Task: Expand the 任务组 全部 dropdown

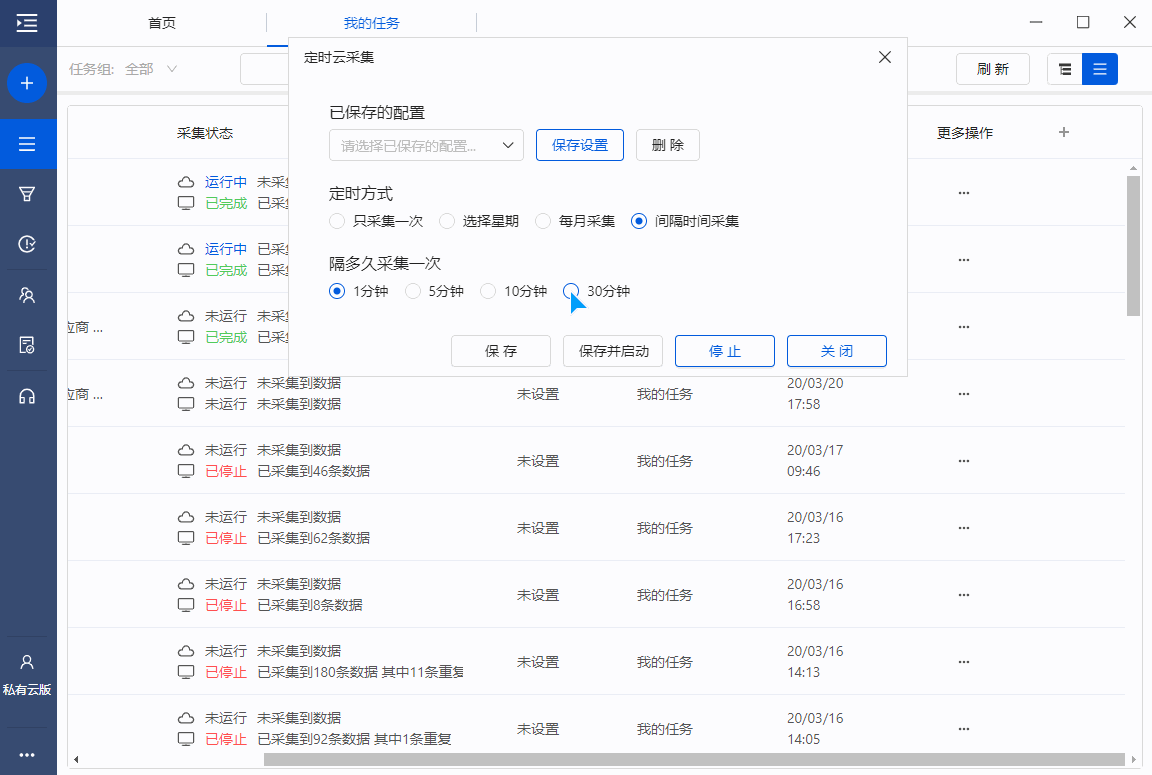Action: (151, 69)
